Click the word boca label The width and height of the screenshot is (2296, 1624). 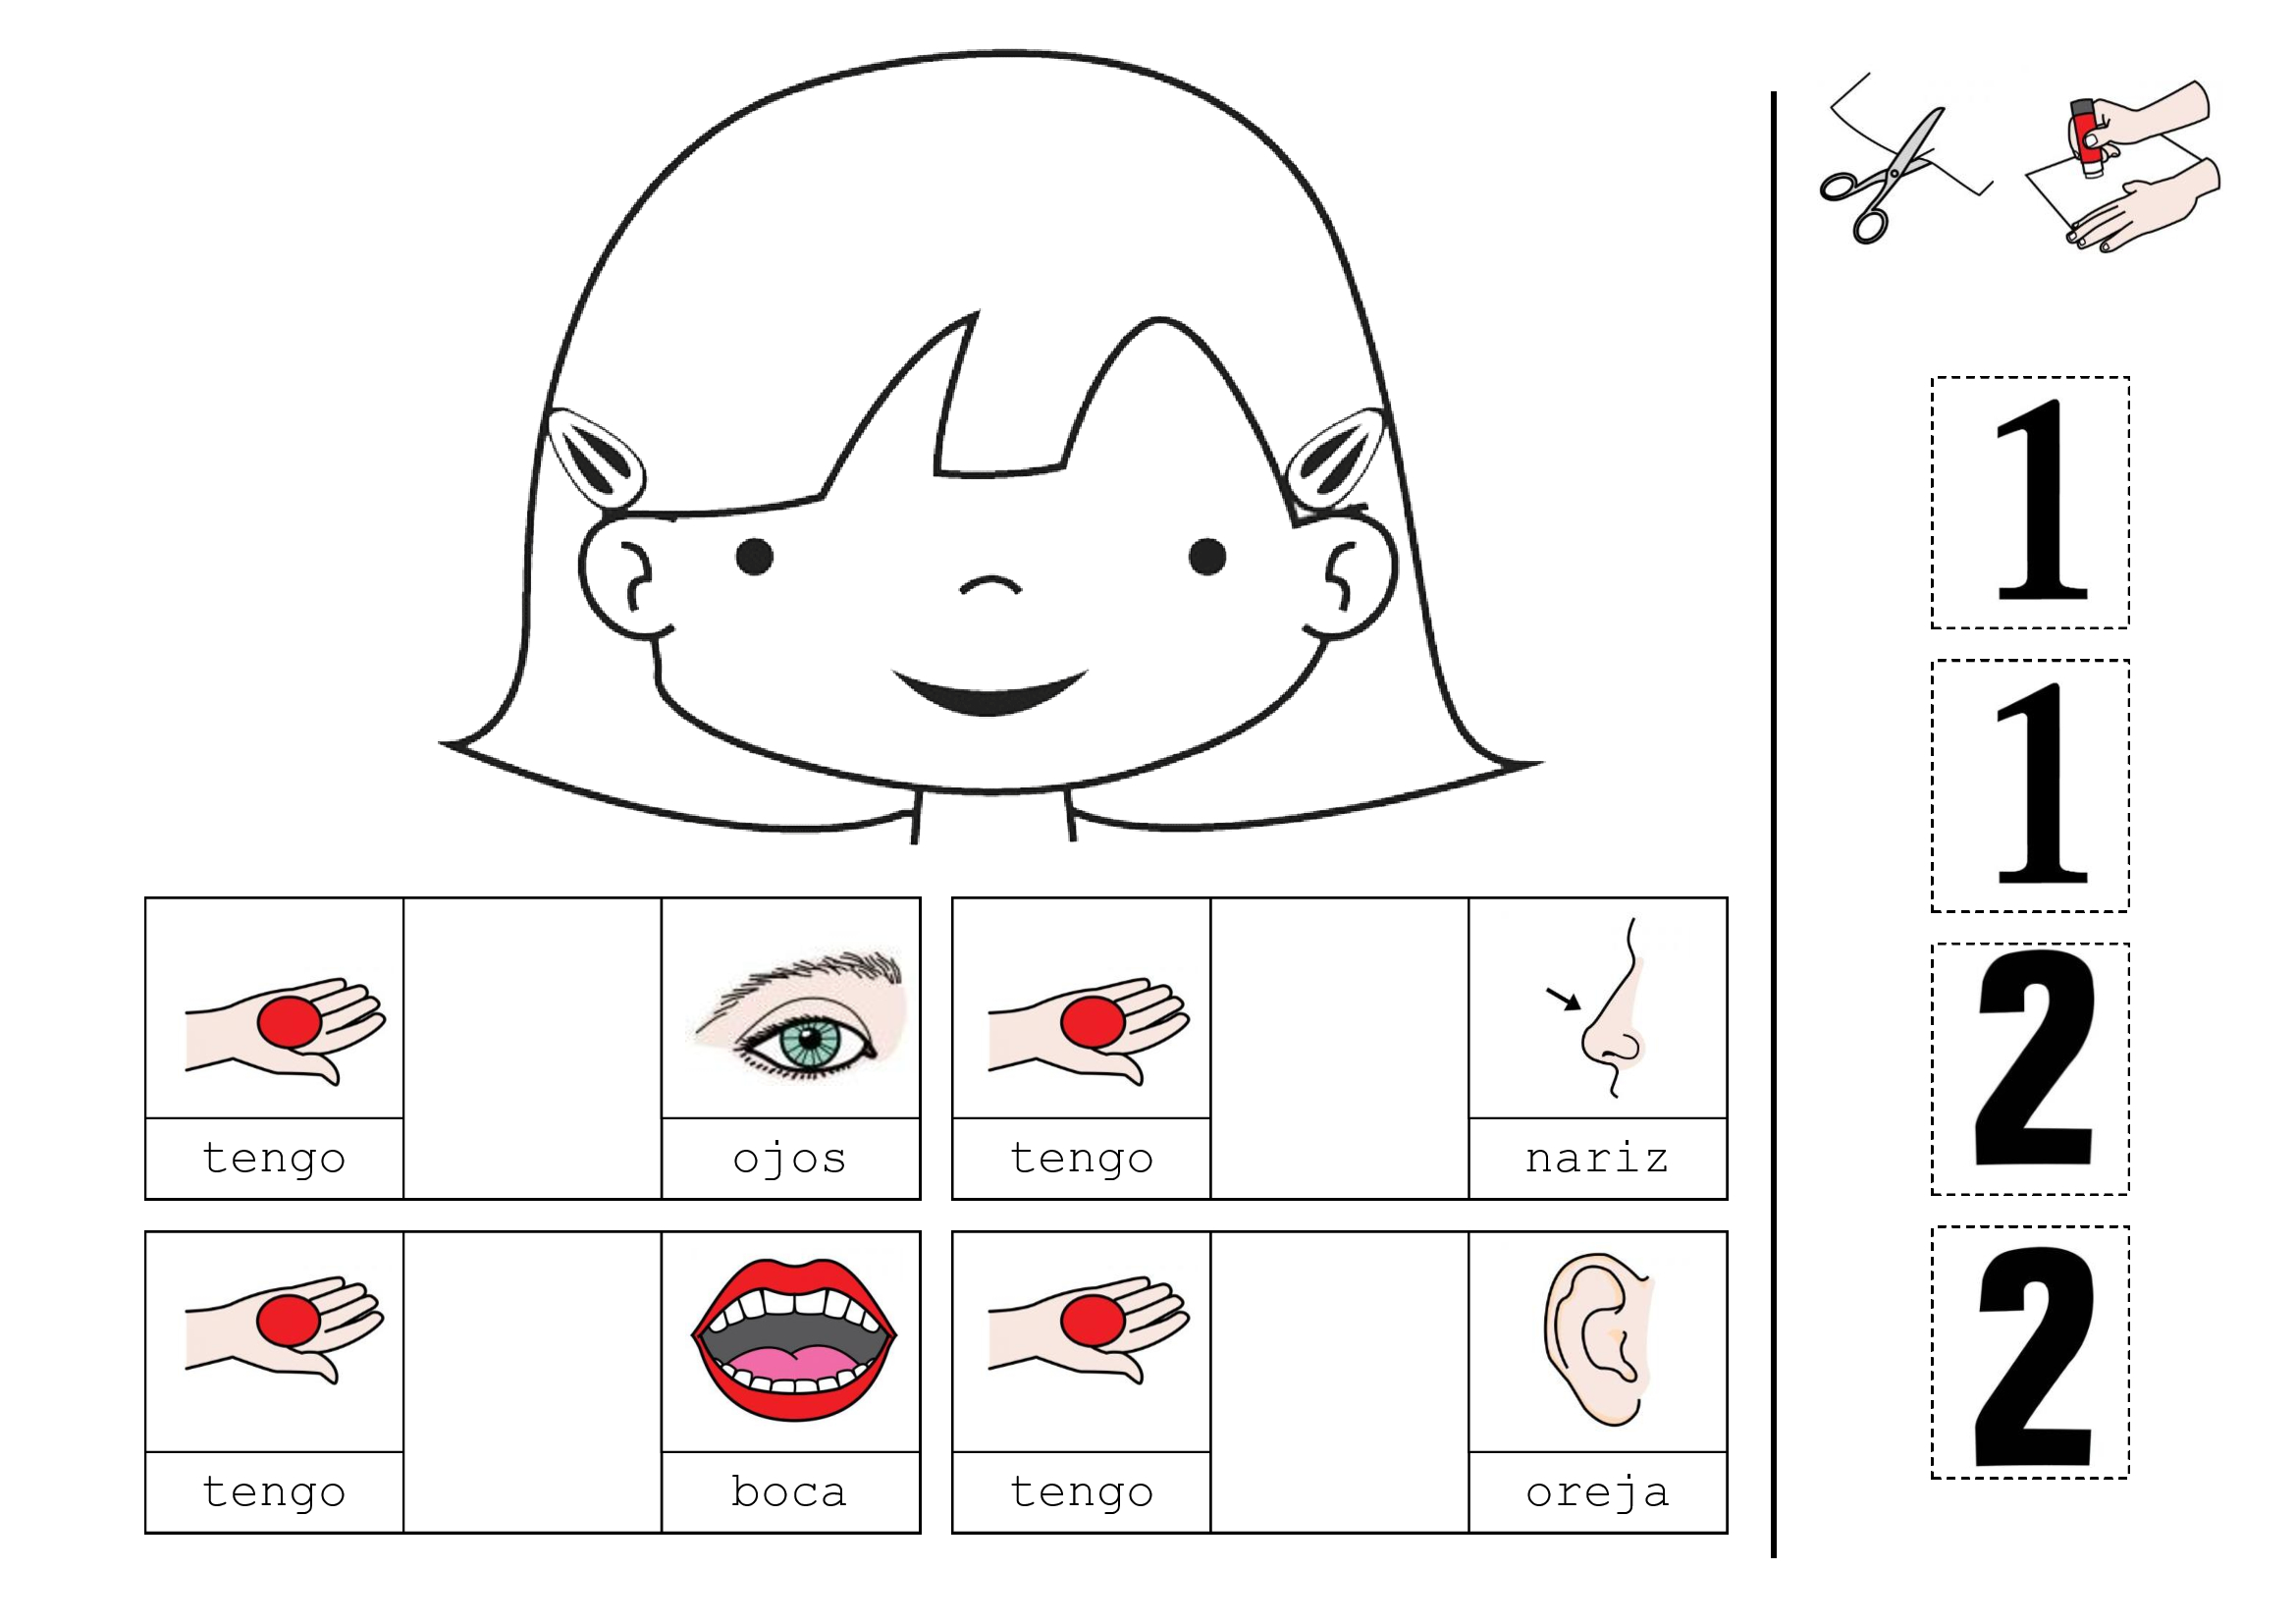pos(789,1492)
